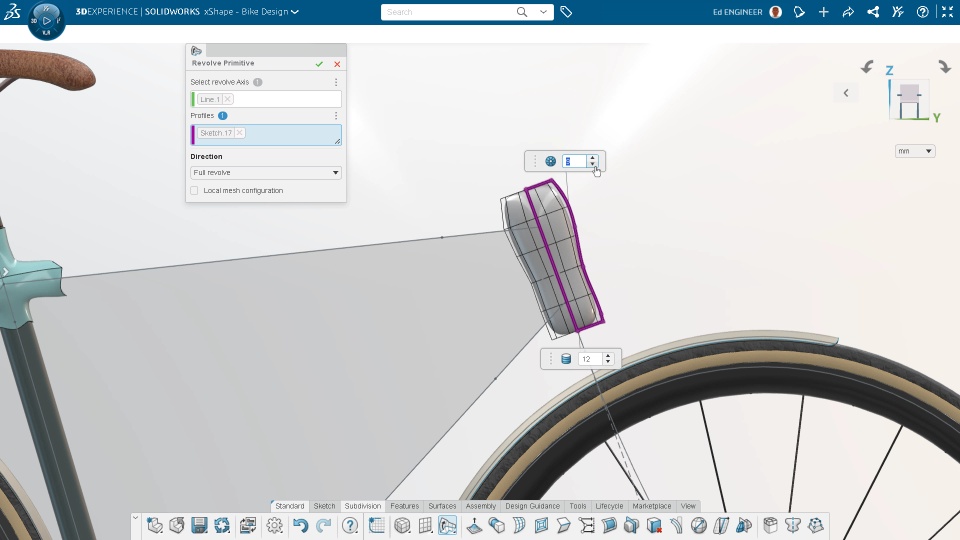The height and width of the screenshot is (540, 960).
Task: Rotate view counterclockwise arrow near view cube
Action: click(x=866, y=67)
